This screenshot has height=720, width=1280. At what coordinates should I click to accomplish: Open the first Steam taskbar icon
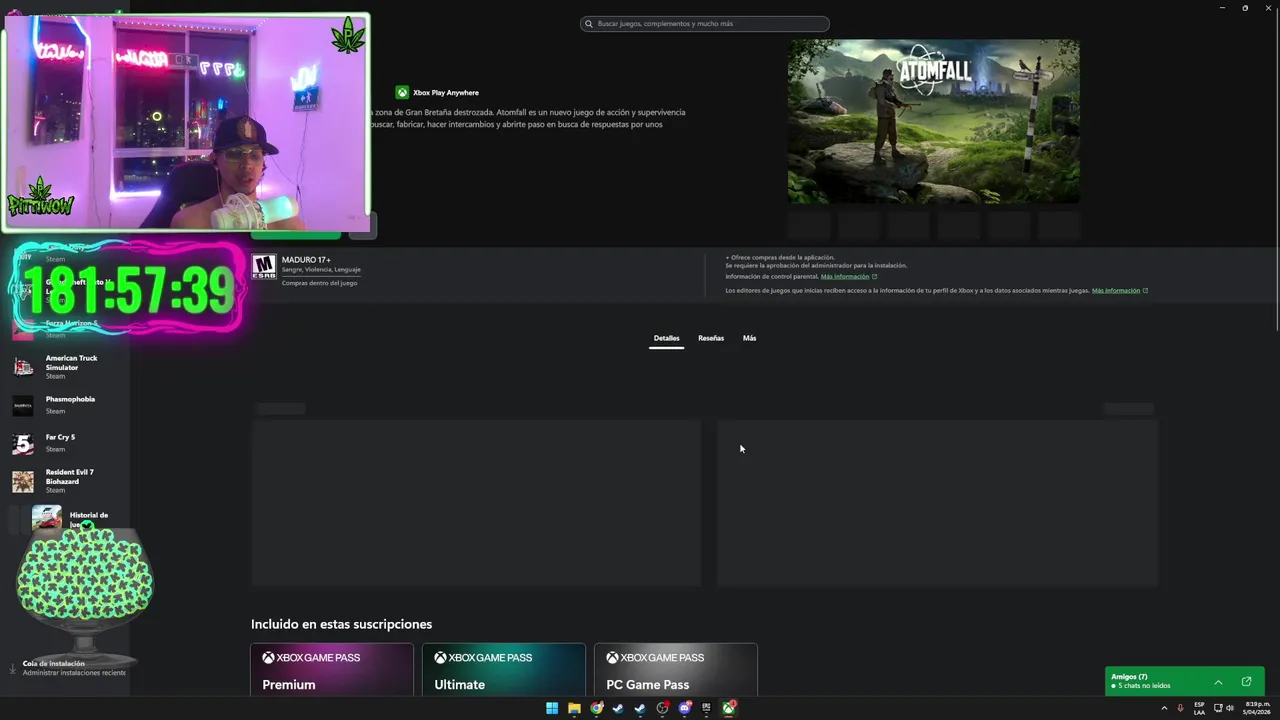click(x=618, y=708)
